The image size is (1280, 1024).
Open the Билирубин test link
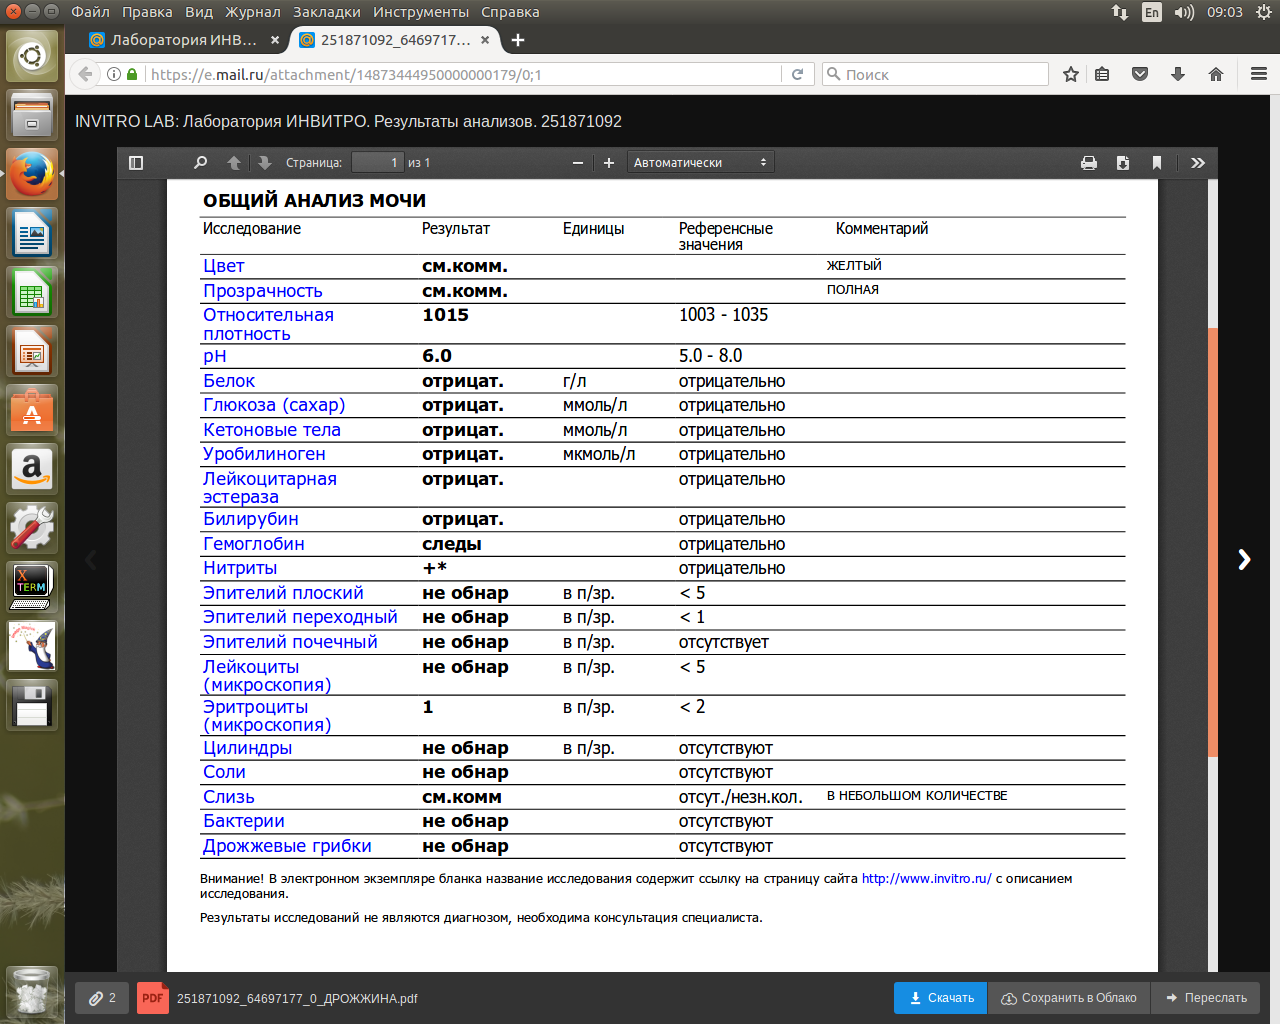[x=251, y=520]
